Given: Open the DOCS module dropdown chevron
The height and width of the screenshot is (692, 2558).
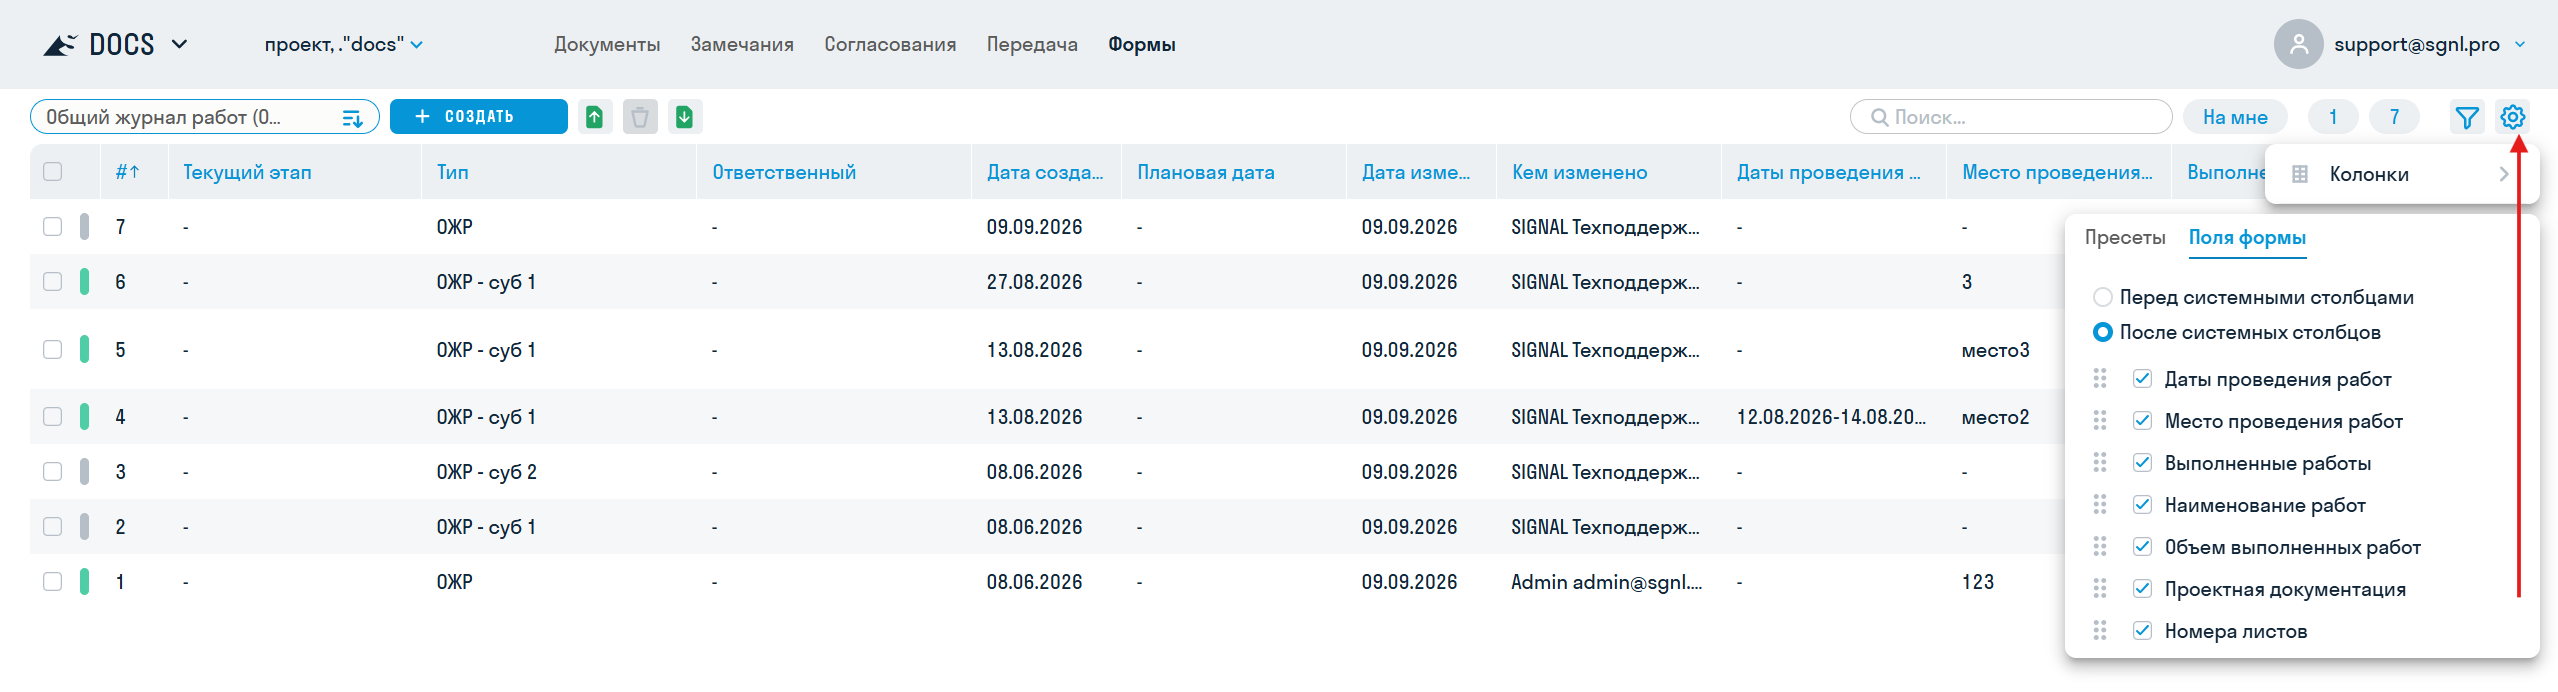Looking at the screenshot, I should pos(180,45).
